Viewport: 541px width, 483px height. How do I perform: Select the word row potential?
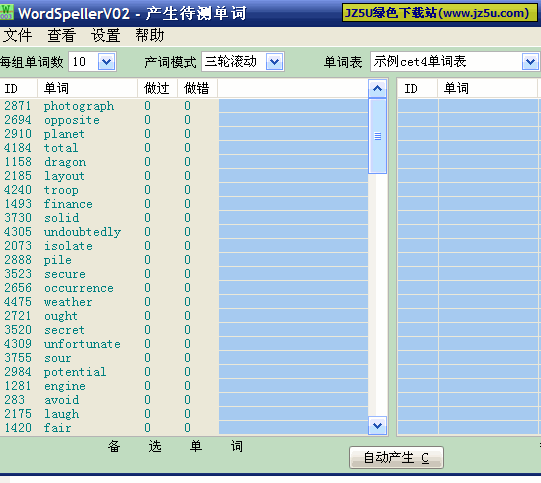(184, 372)
